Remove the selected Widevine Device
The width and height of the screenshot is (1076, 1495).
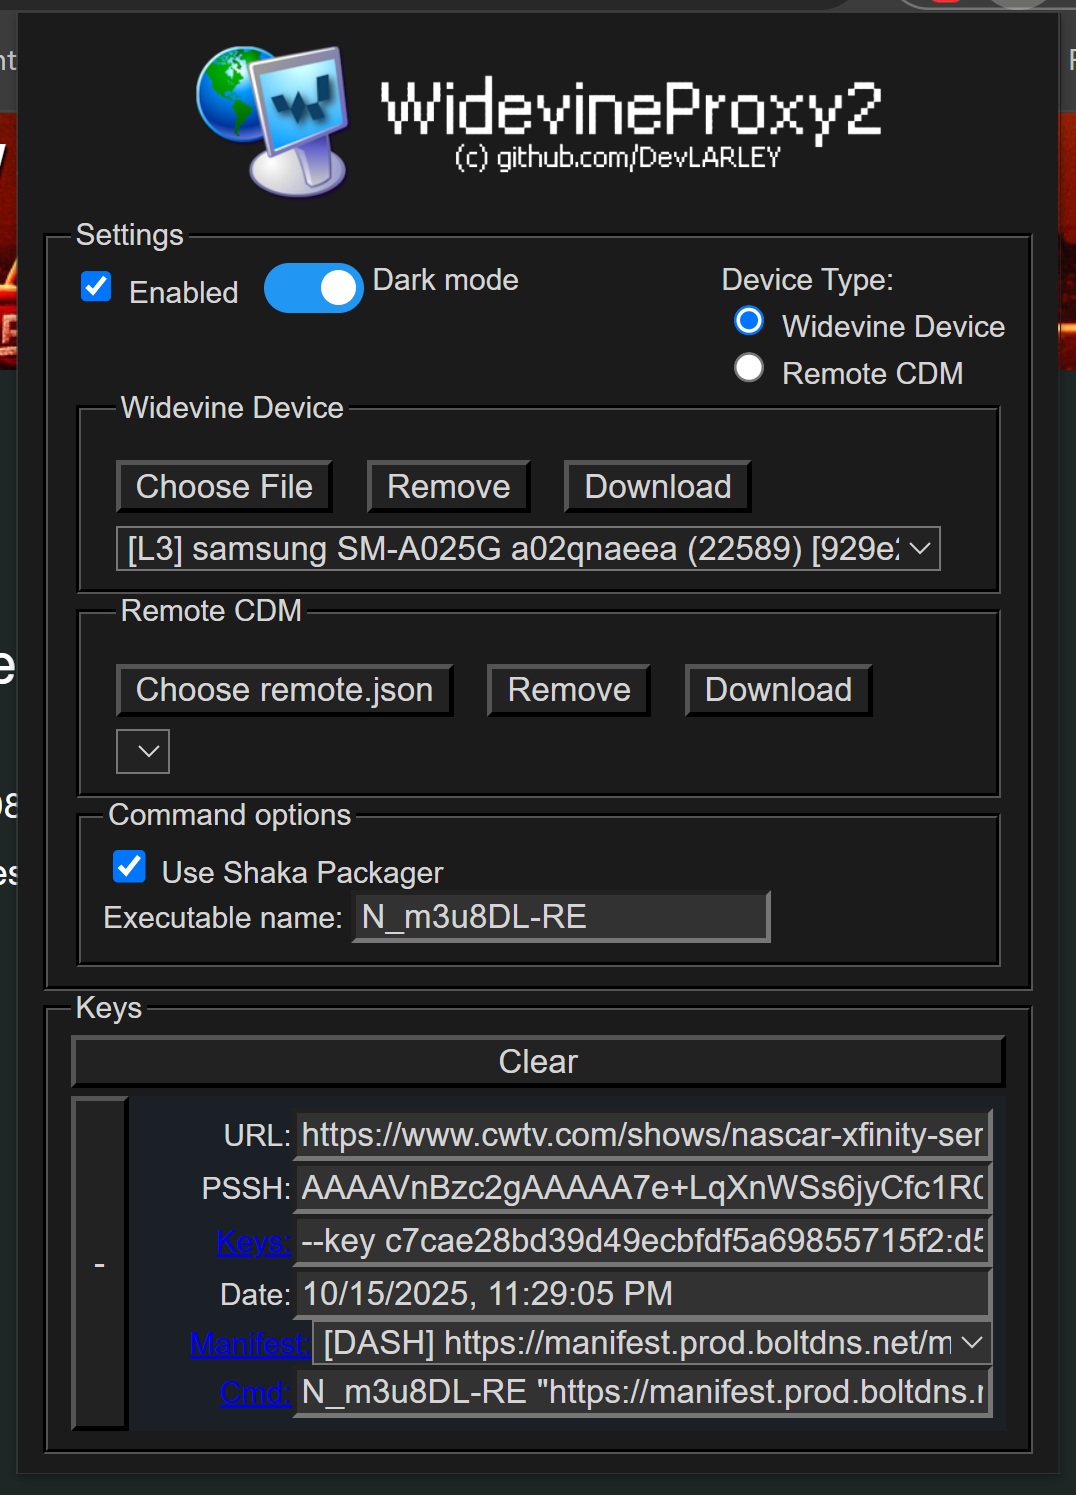[x=448, y=487]
